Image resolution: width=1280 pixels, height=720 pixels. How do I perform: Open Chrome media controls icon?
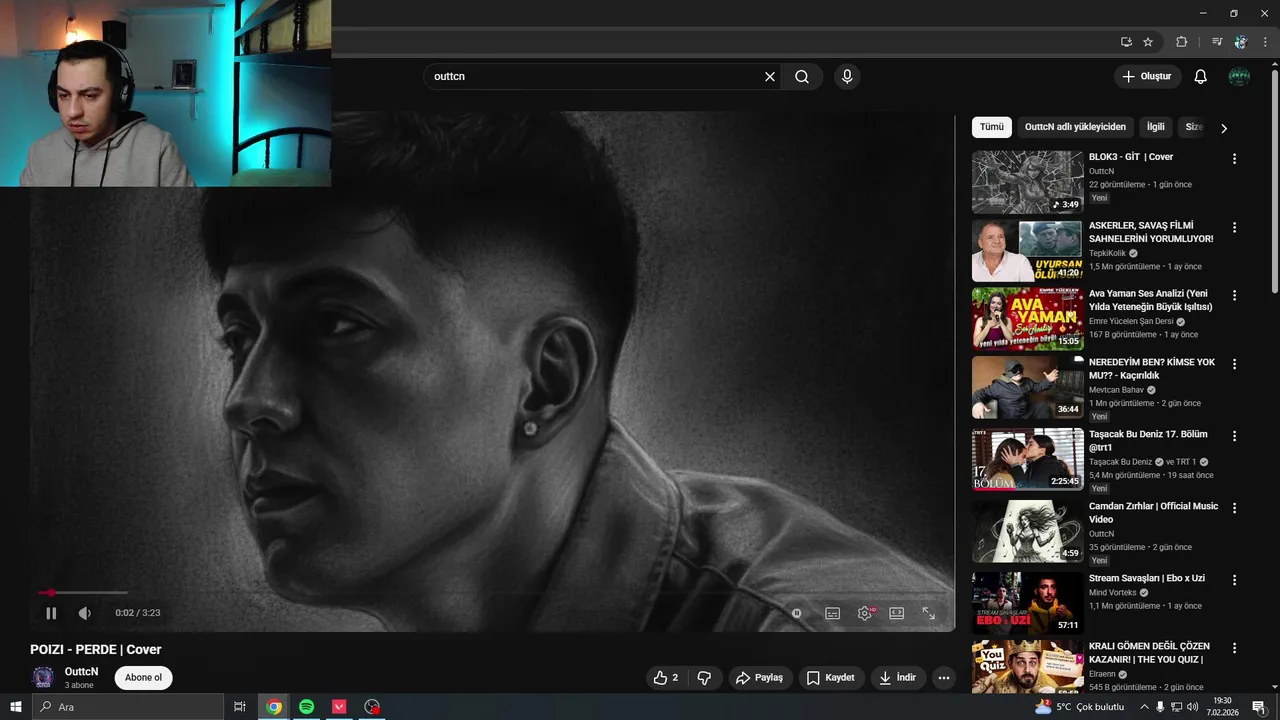1217,42
